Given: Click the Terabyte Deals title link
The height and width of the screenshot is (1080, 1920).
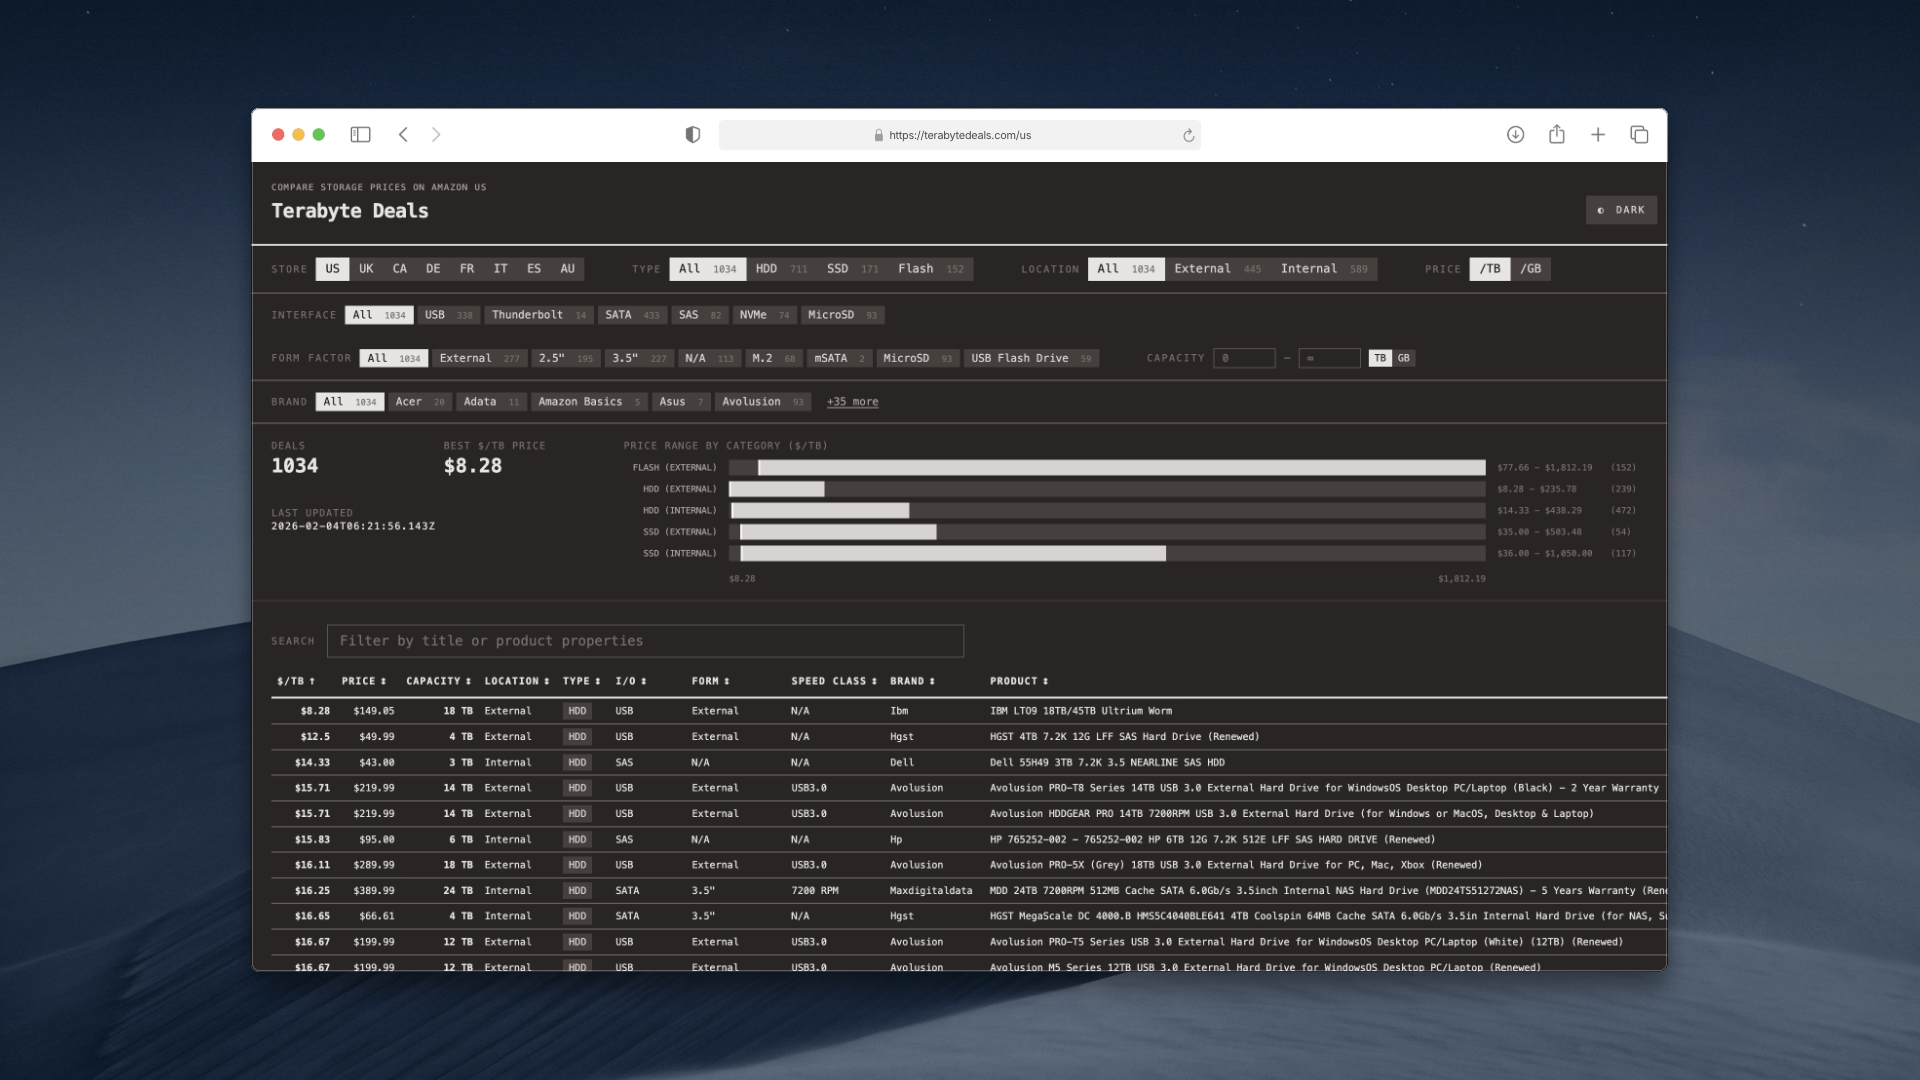Looking at the screenshot, I should pos(349,210).
